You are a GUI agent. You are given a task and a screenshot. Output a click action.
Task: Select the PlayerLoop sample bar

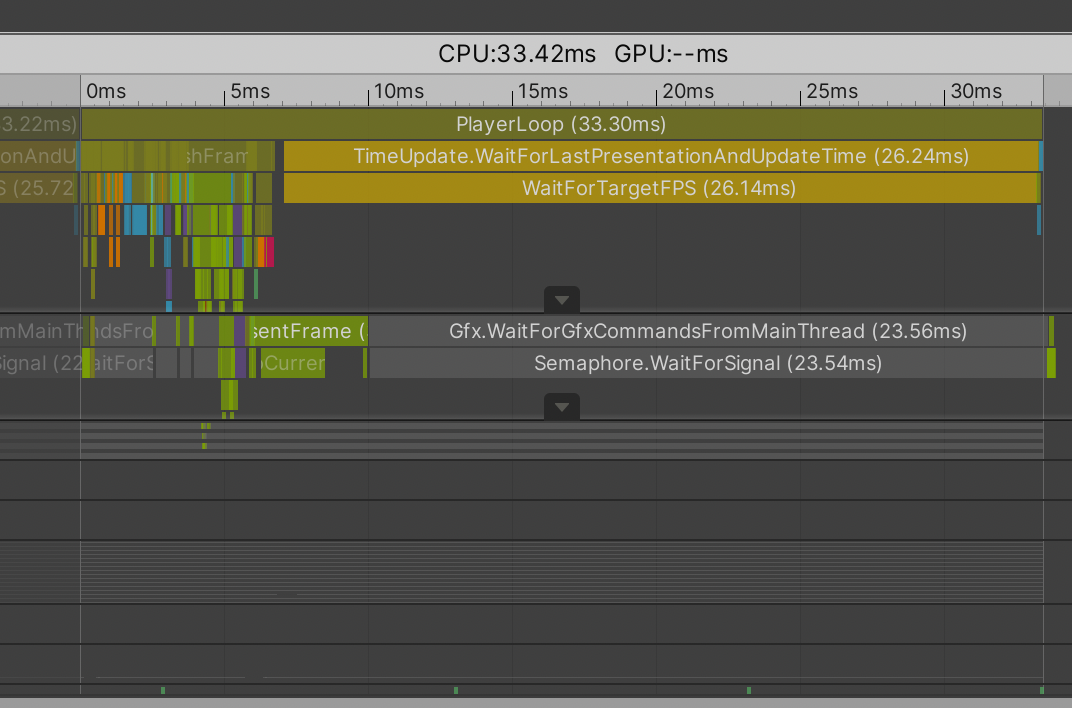[x=560, y=124]
